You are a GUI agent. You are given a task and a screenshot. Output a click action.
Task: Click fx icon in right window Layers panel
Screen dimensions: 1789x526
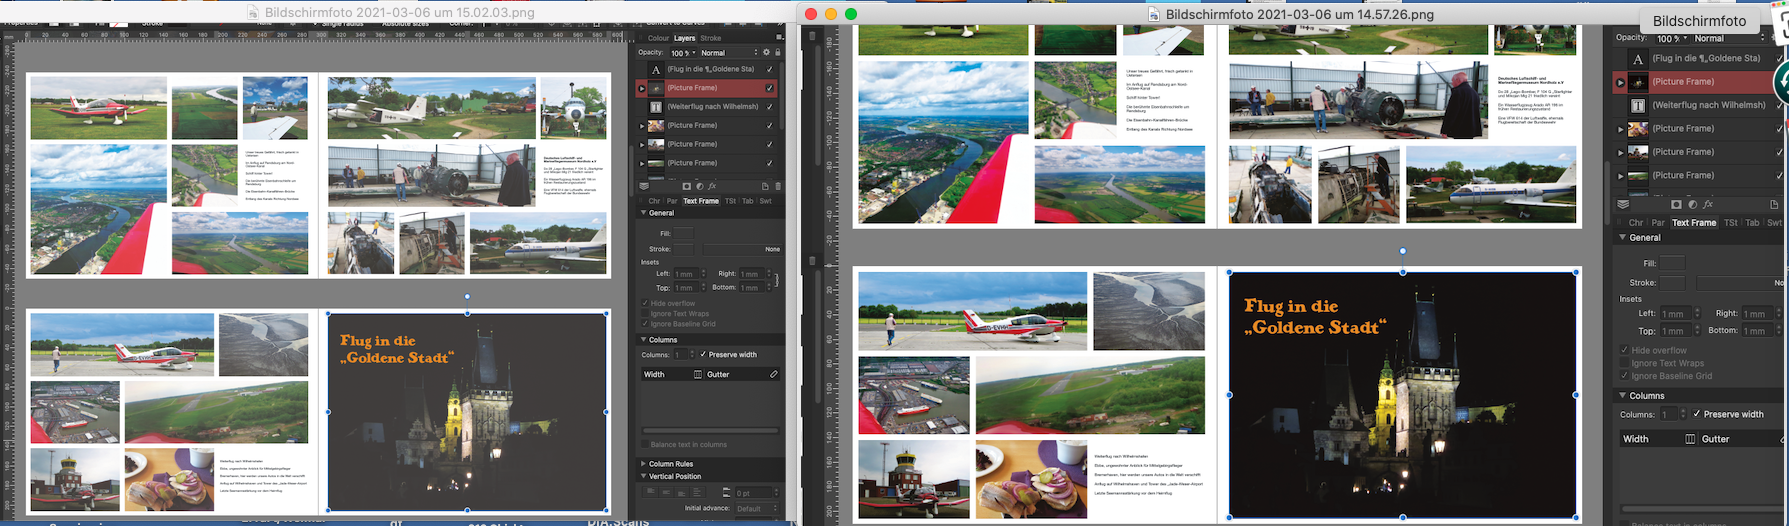[x=1708, y=204]
